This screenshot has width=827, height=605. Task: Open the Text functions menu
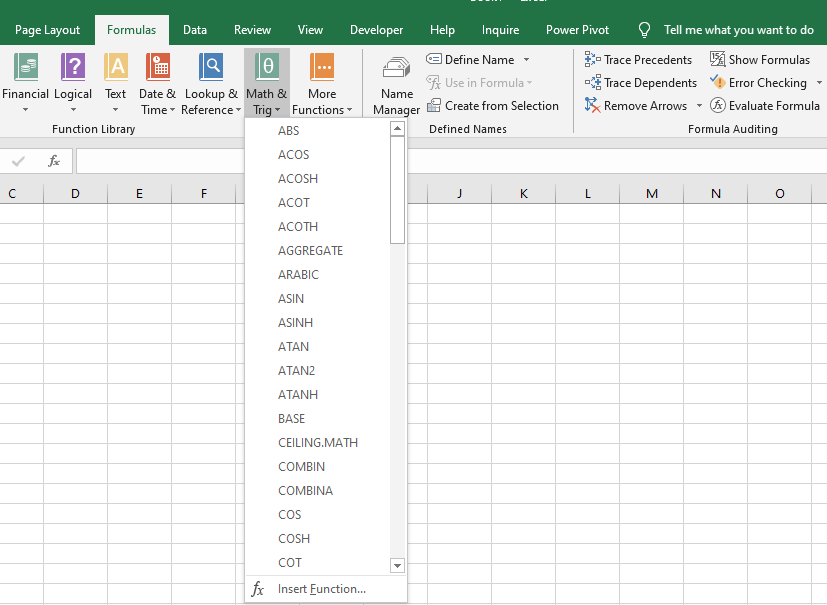click(115, 82)
